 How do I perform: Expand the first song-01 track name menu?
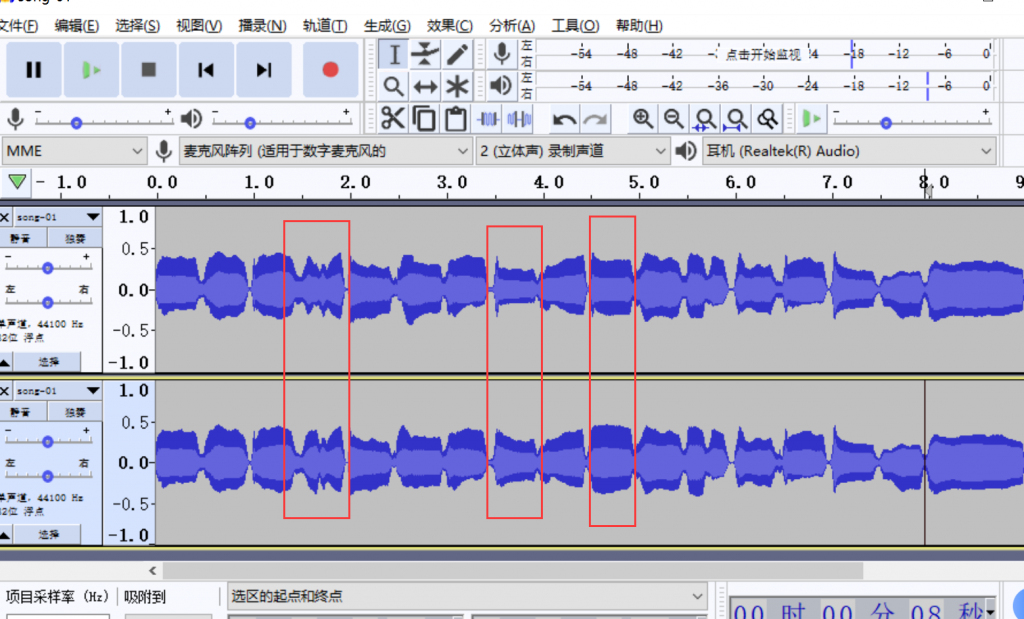click(x=92, y=217)
